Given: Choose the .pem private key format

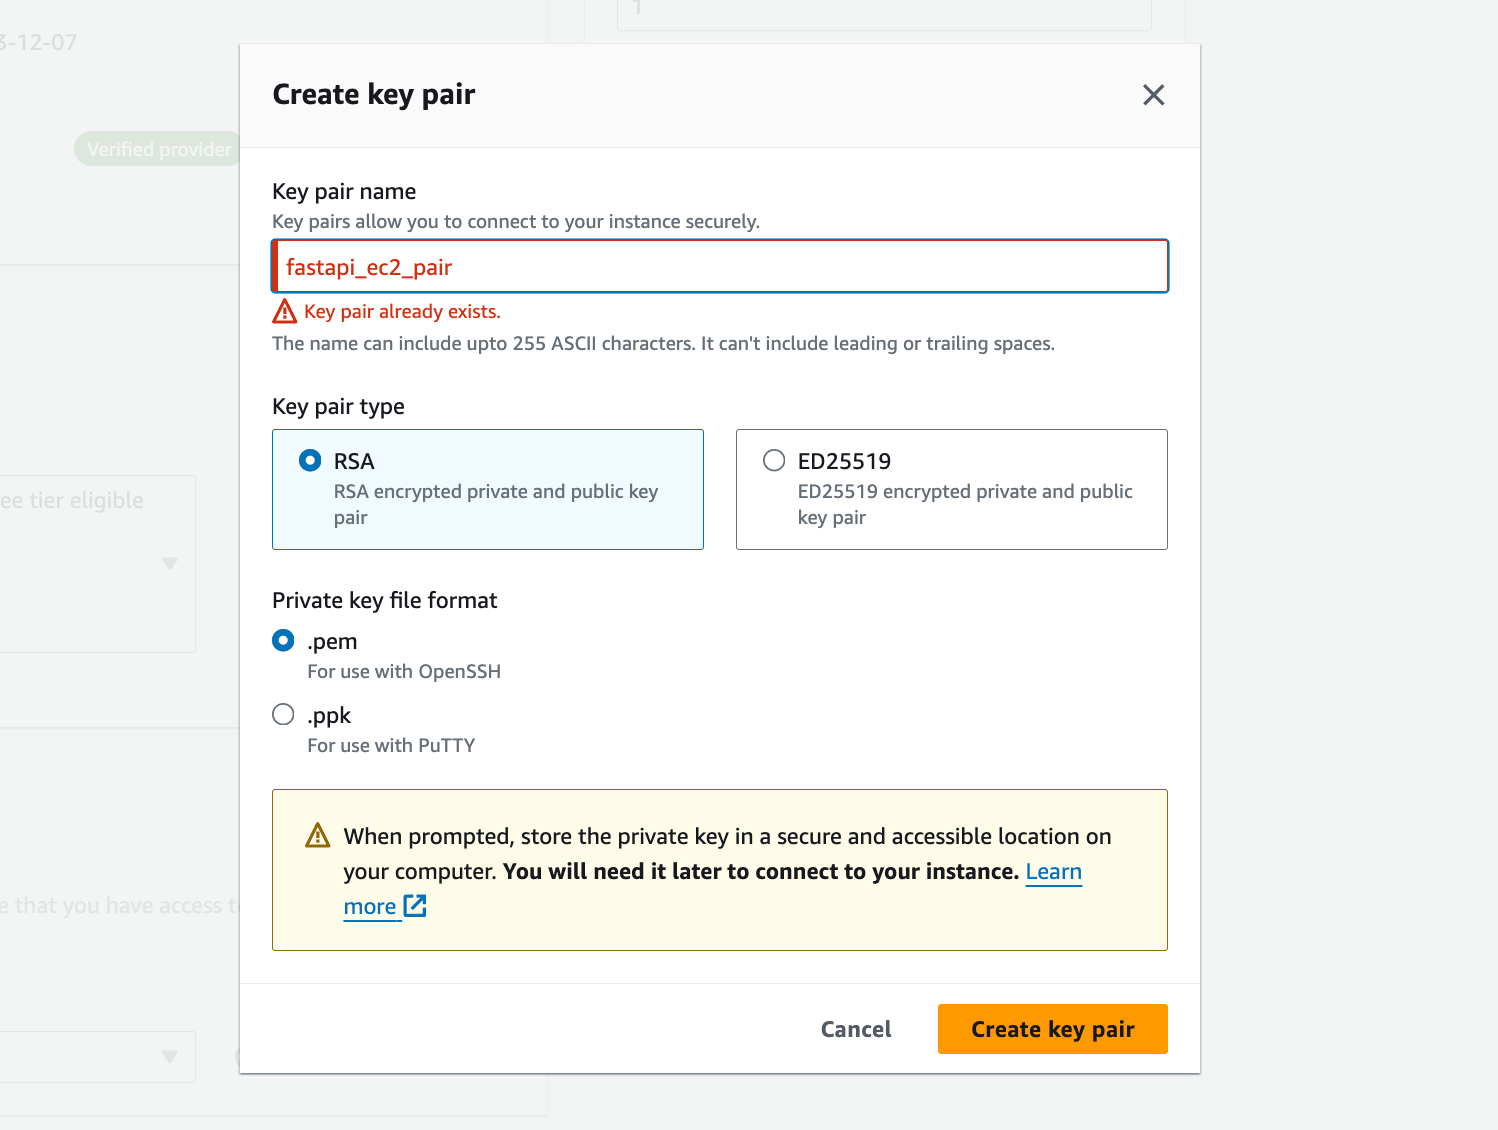Looking at the screenshot, I should point(283,640).
